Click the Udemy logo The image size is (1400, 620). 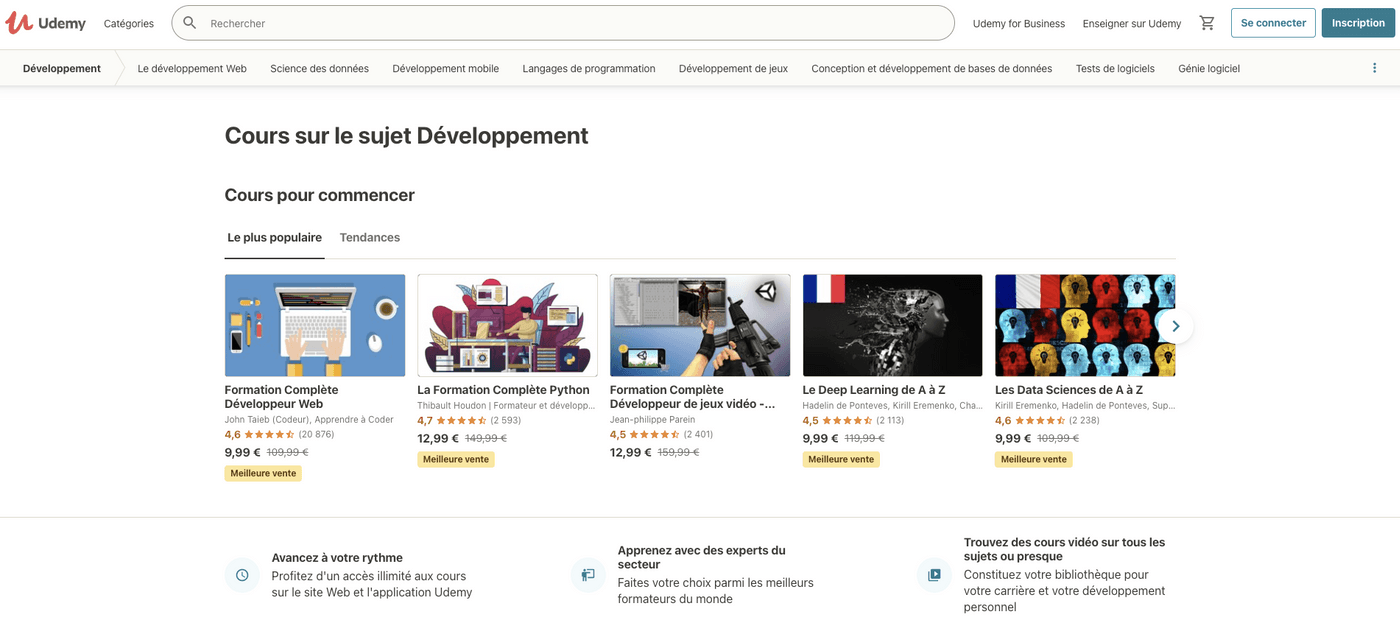[46, 23]
